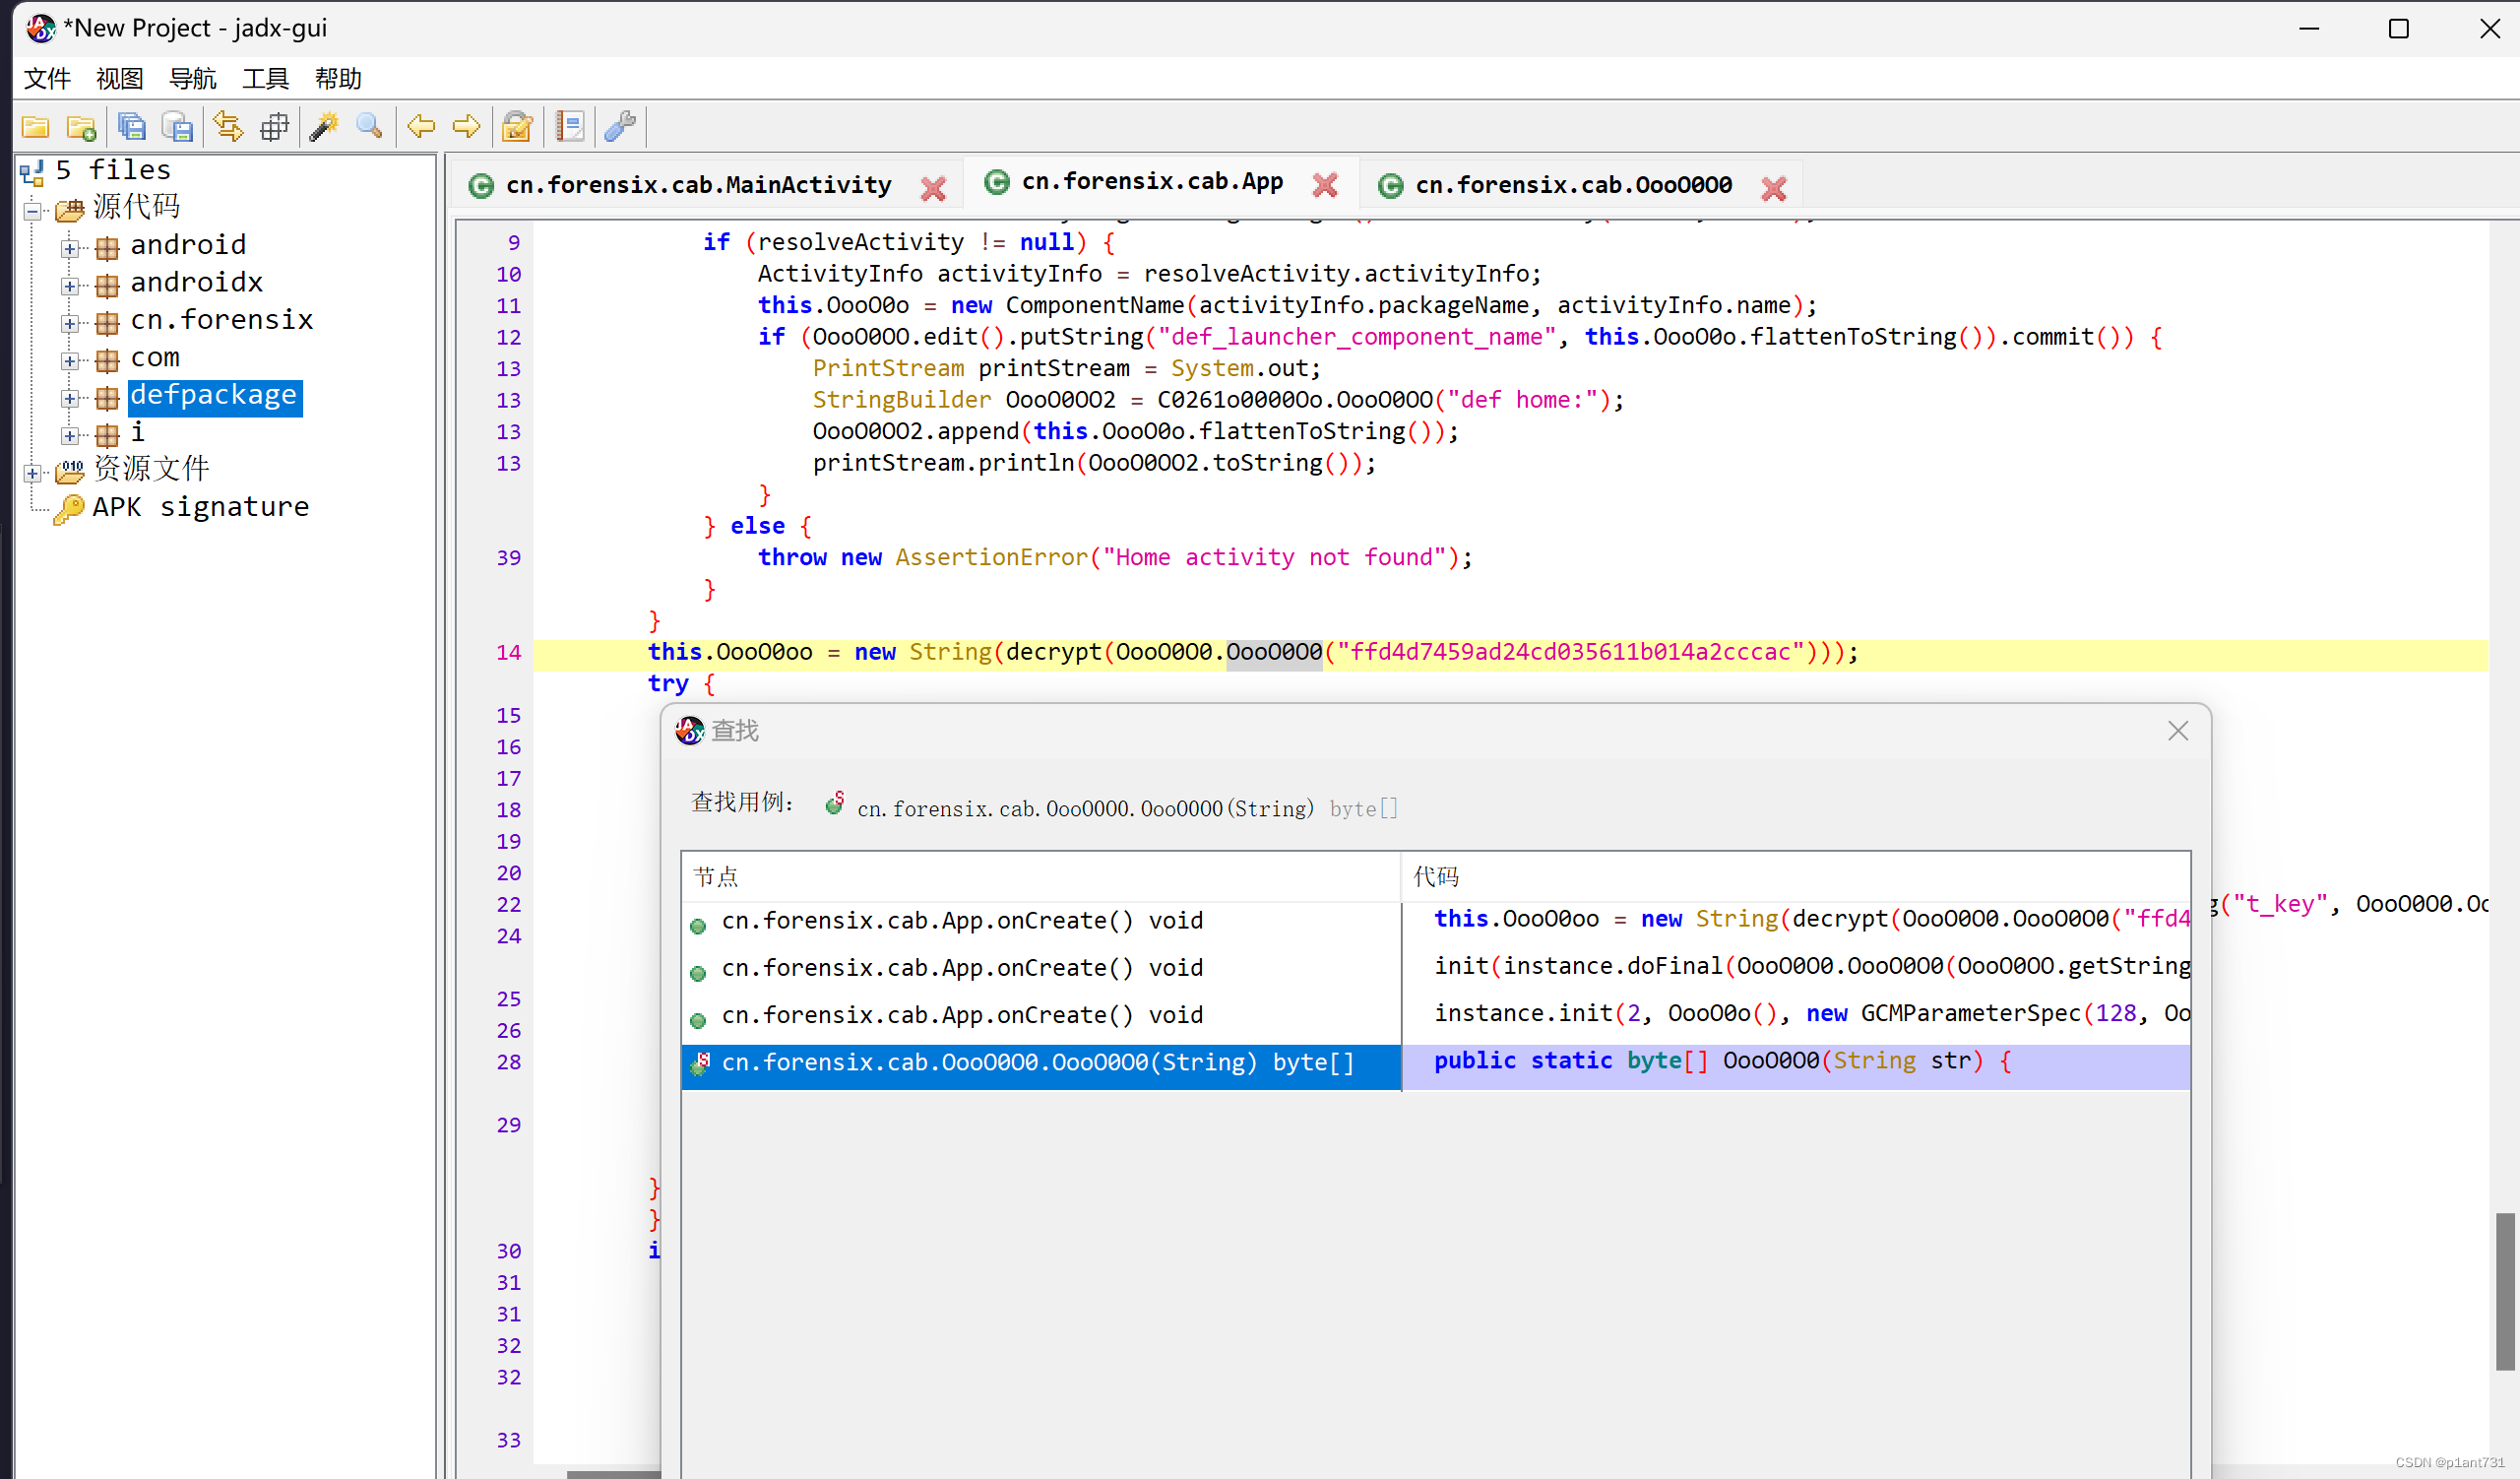The height and width of the screenshot is (1479, 2520).
Task: Close the 查找 usage dialog
Action: (x=2178, y=731)
